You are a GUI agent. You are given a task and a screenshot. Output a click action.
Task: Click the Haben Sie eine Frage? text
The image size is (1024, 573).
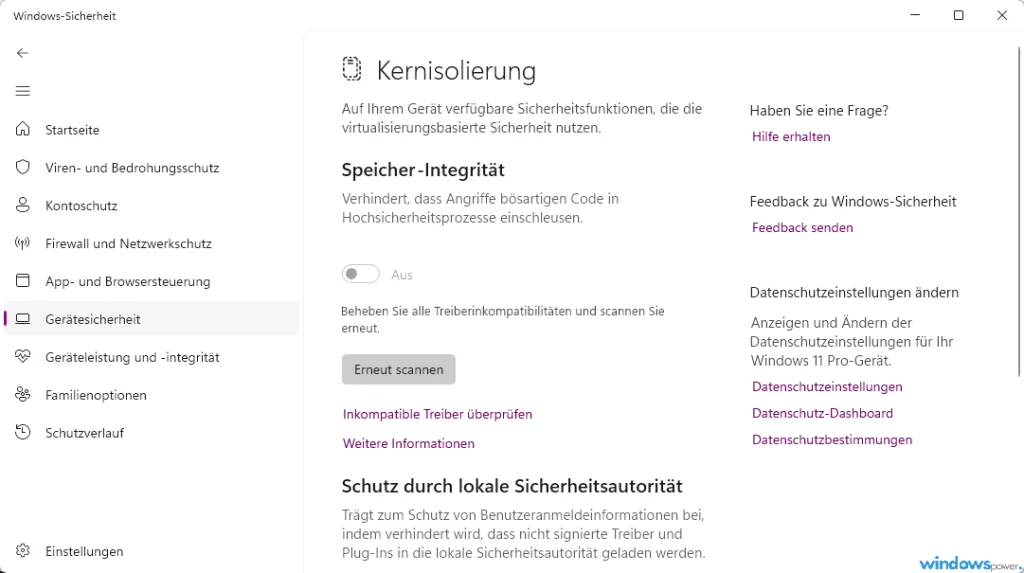pos(819,110)
